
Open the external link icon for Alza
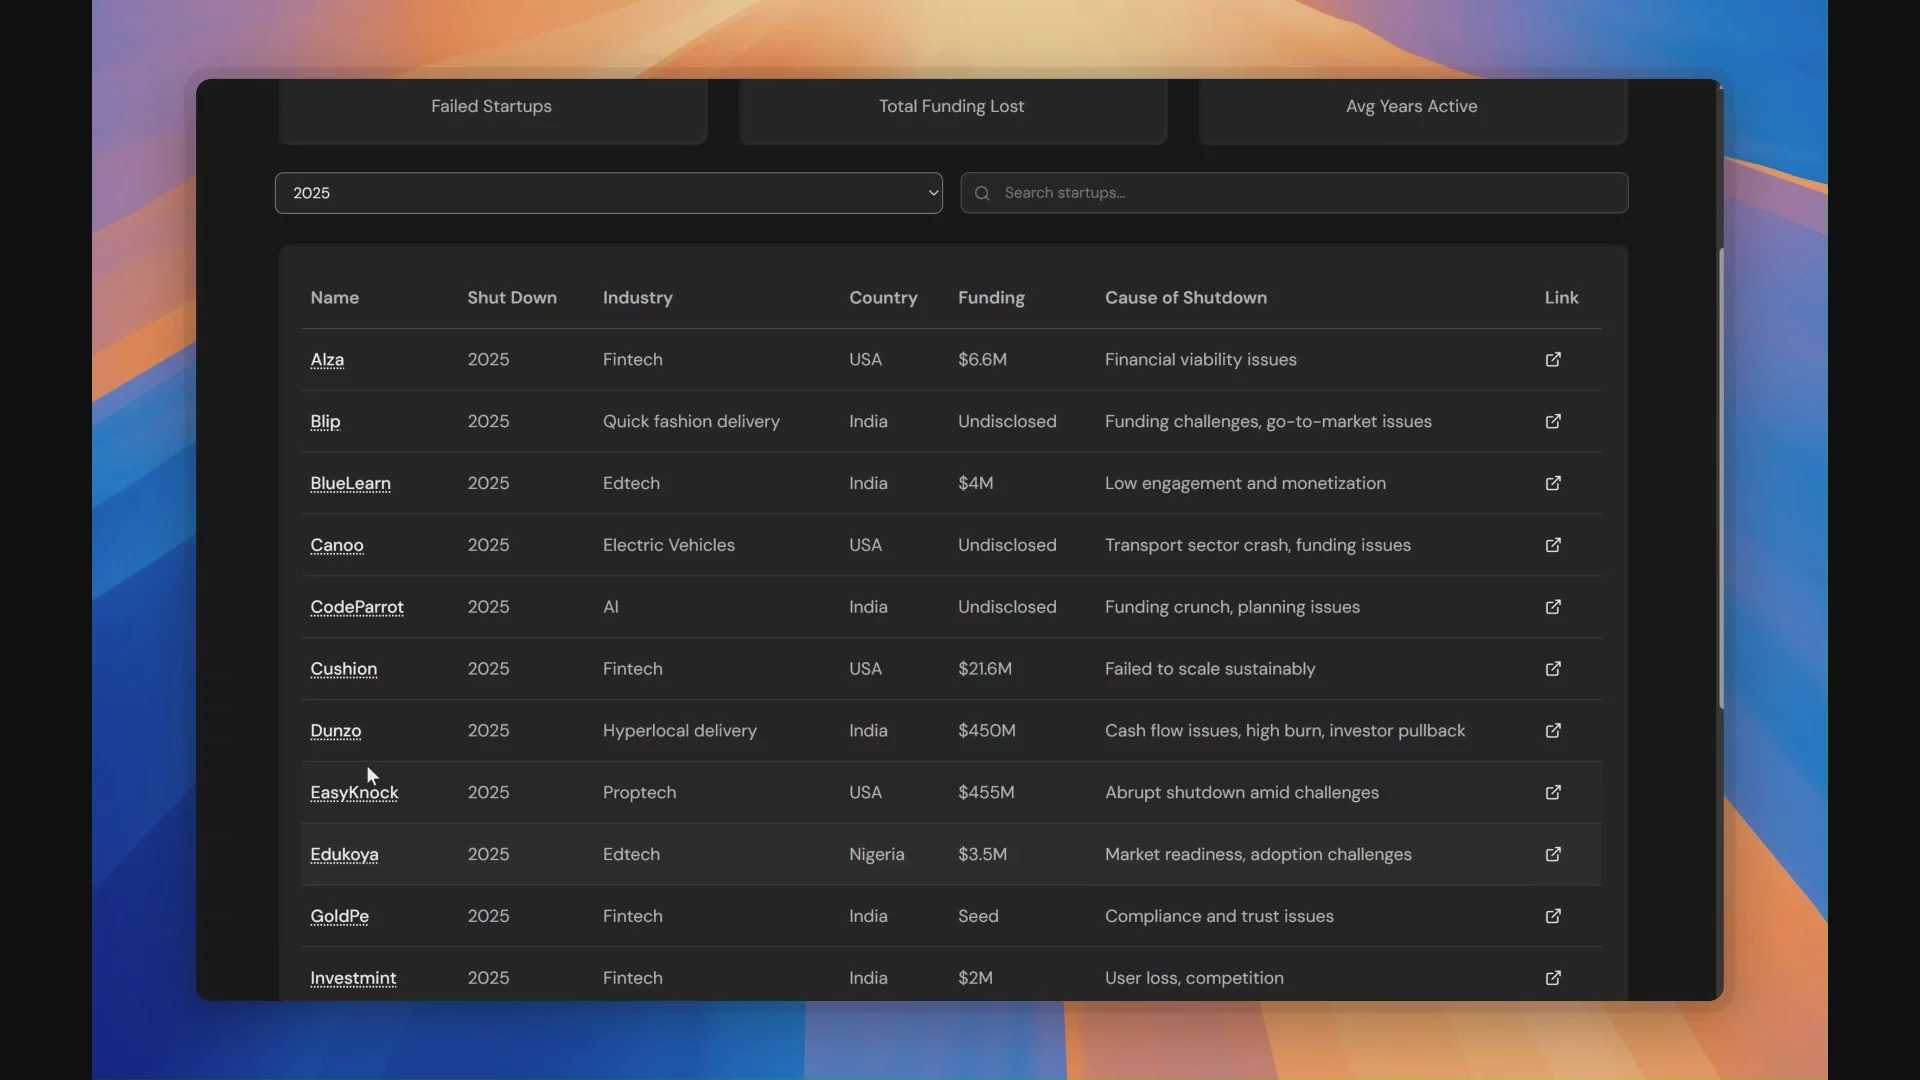1553,359
